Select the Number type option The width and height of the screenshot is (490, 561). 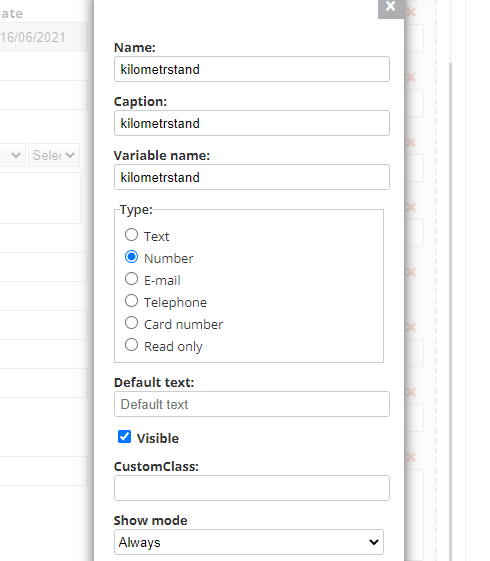point(131,257)
